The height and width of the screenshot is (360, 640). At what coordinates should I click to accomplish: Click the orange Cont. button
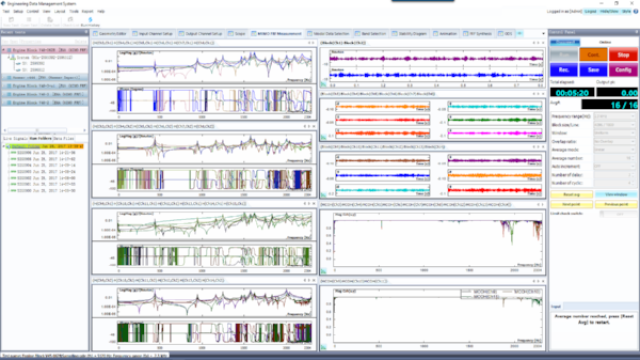coord(593,55)
